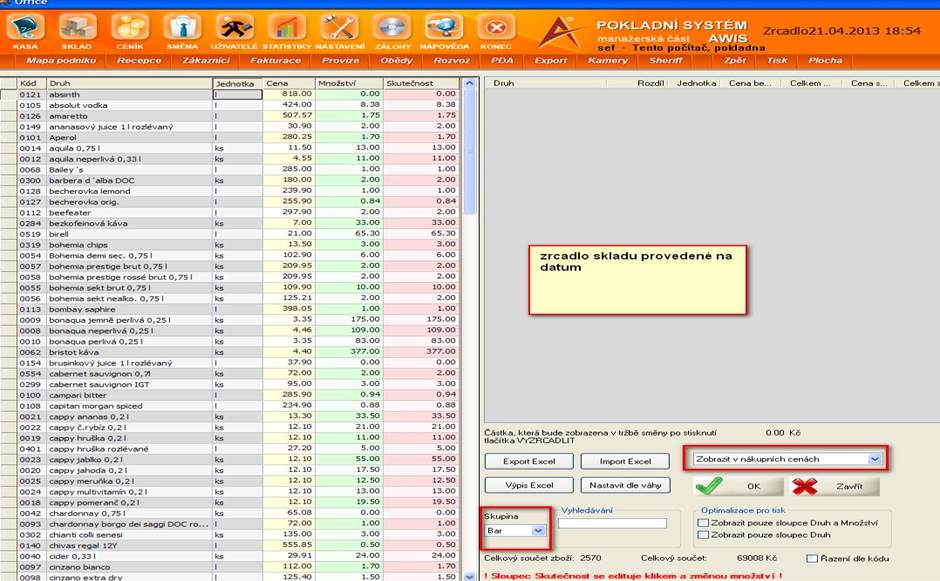Click the Vyhledávání search input field
940x581 pixels.
click(612, 523)
